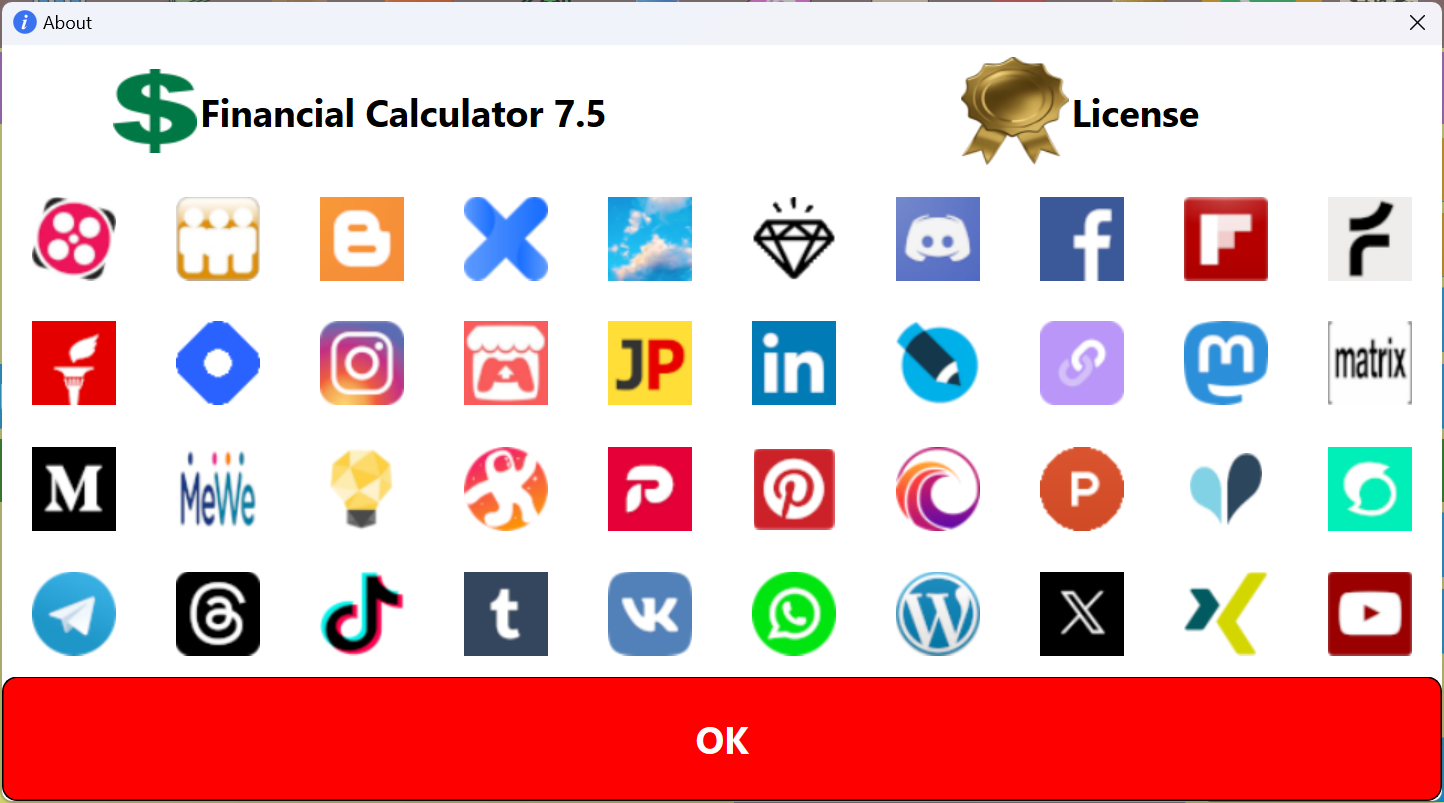Select the Instagram icon

pyautogui.click(x=362, y=363)
